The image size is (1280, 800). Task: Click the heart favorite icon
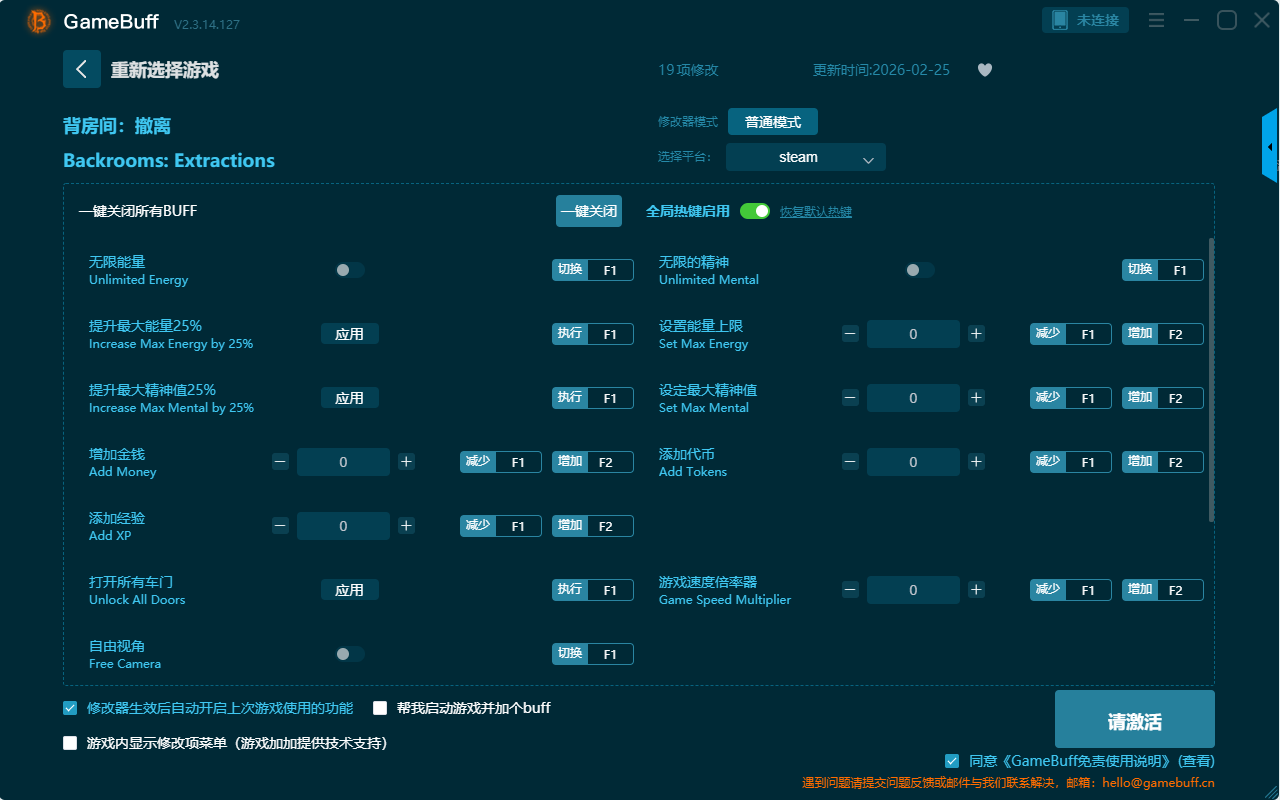985,70
